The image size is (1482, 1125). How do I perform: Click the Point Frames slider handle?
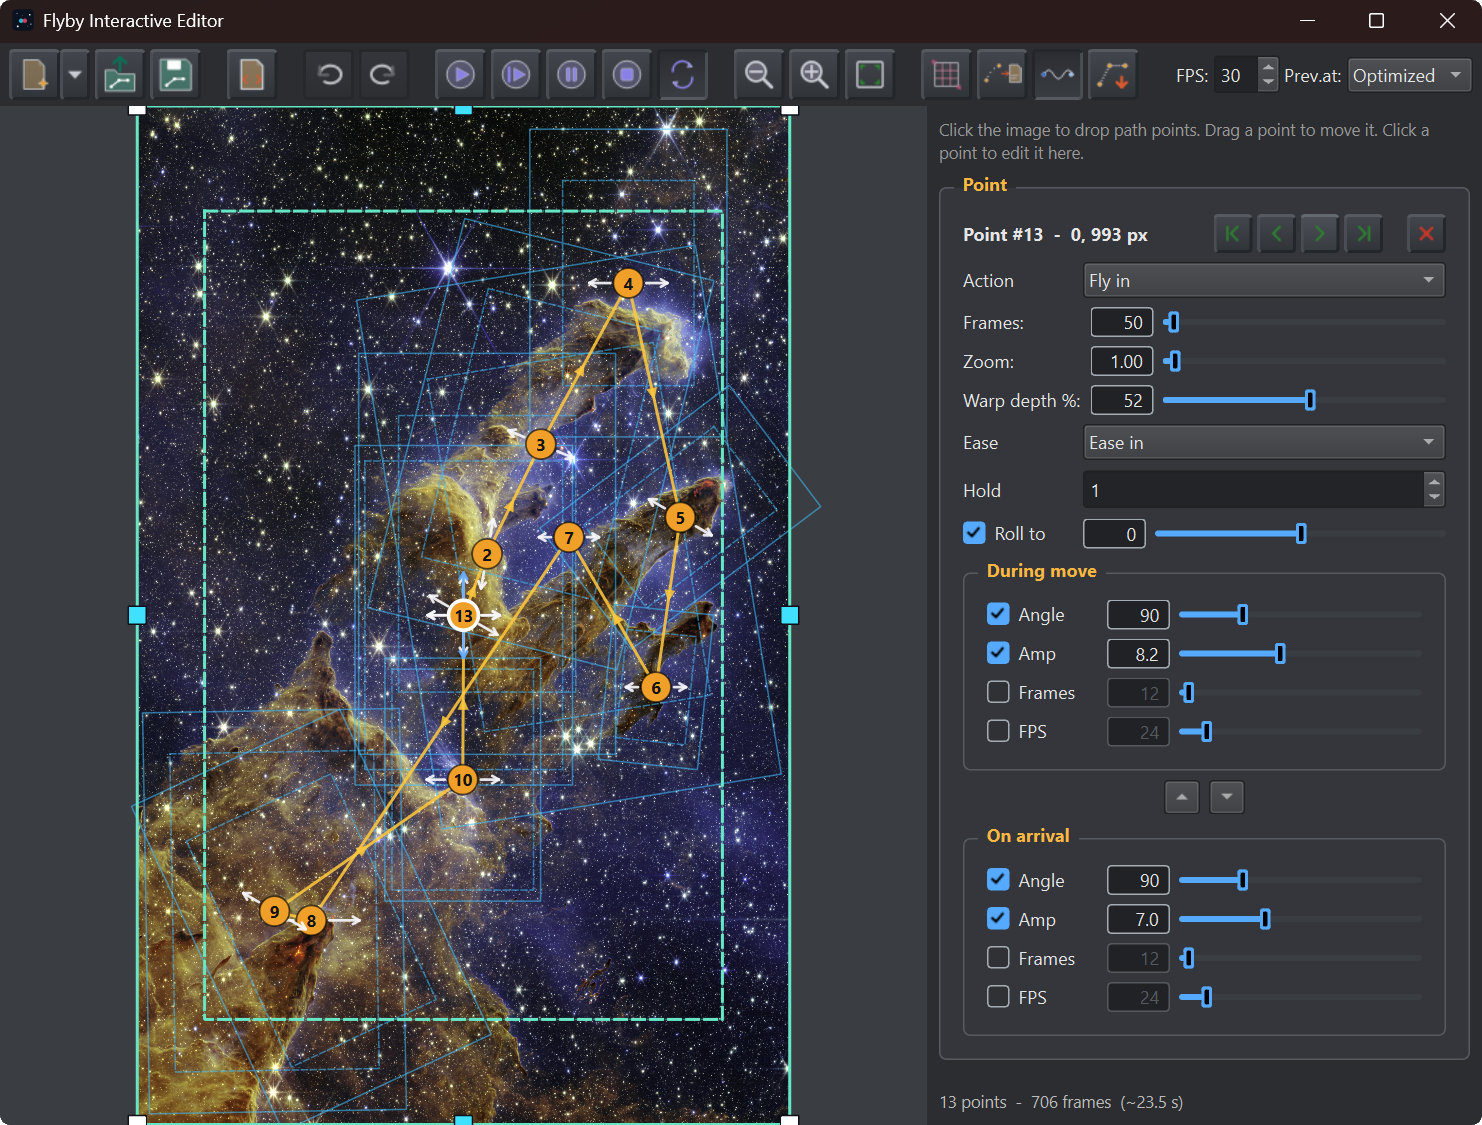tap(1173, 322)
